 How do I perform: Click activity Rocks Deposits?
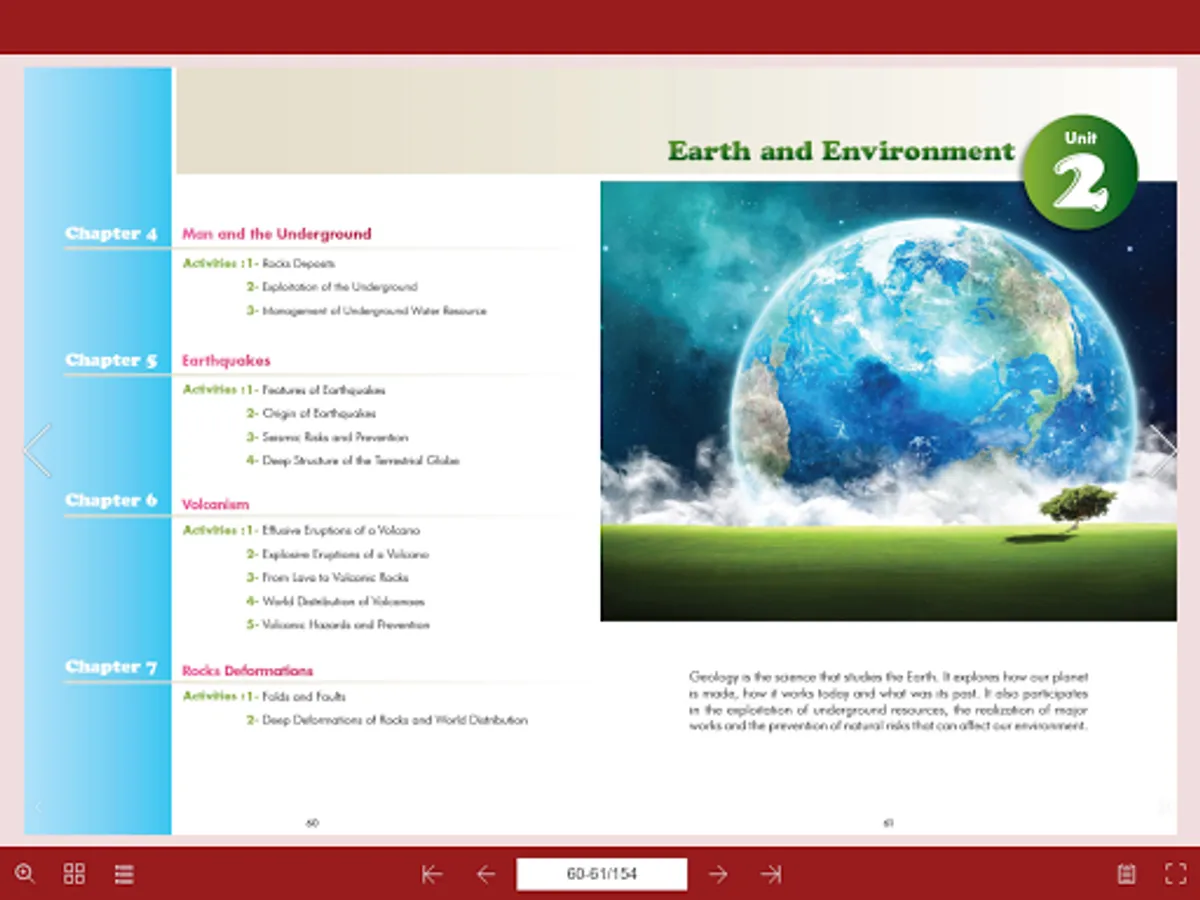(298, 264)
